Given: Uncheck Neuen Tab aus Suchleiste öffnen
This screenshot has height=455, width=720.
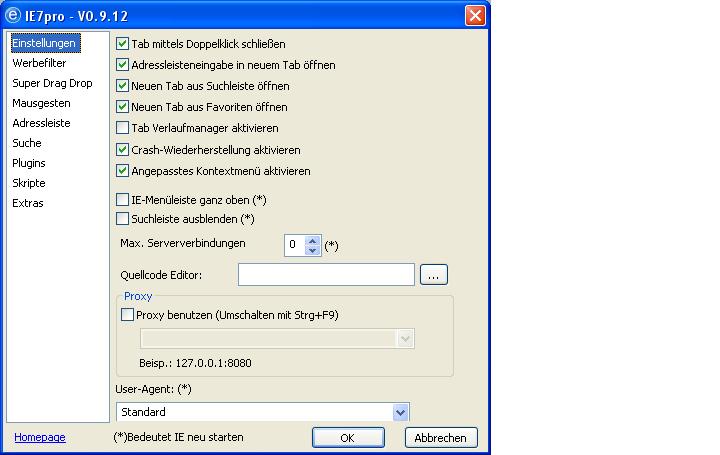Looking at the screenshot, I should tap(122, 86).
